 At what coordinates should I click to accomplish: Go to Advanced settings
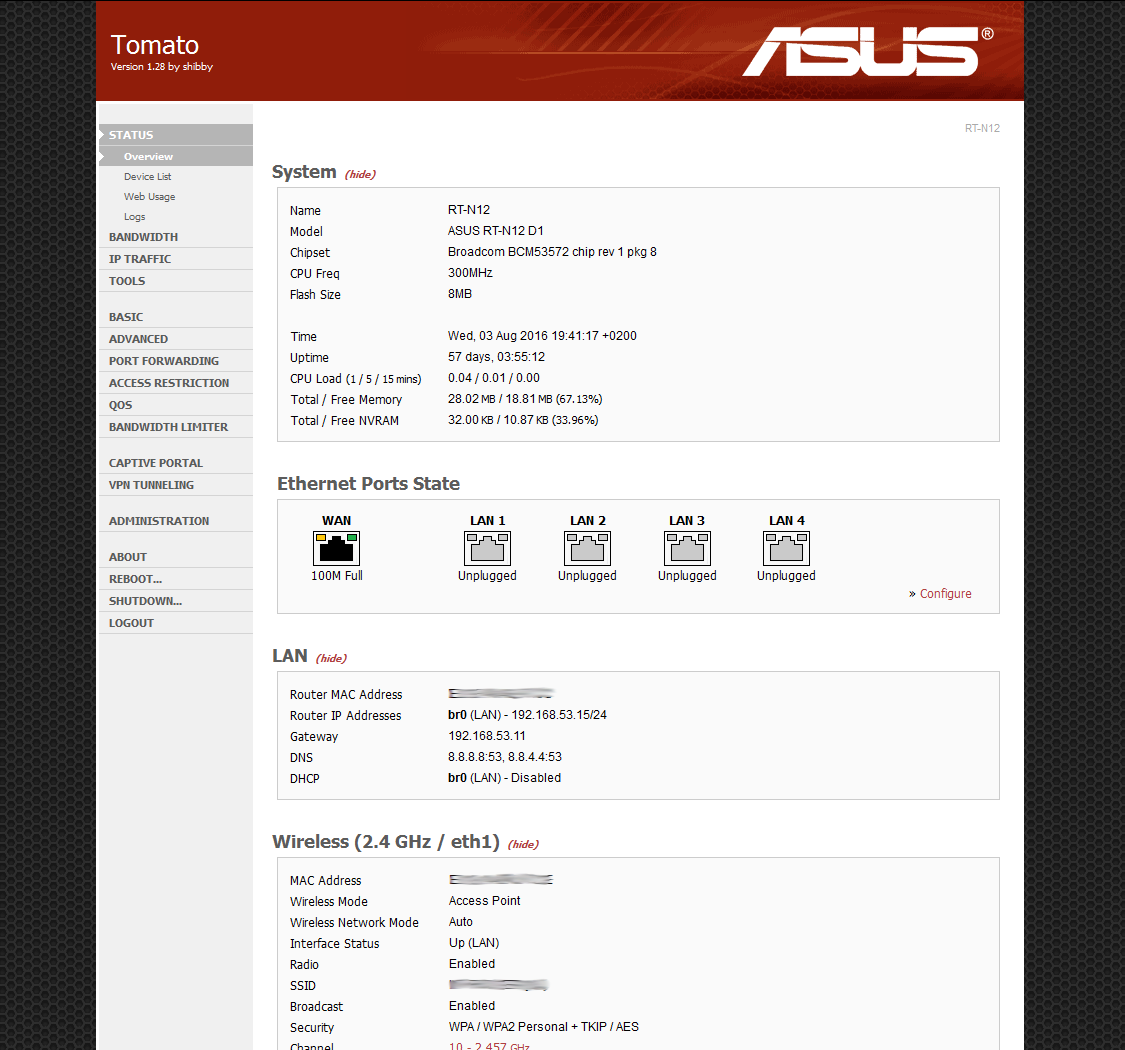point(176,339)
